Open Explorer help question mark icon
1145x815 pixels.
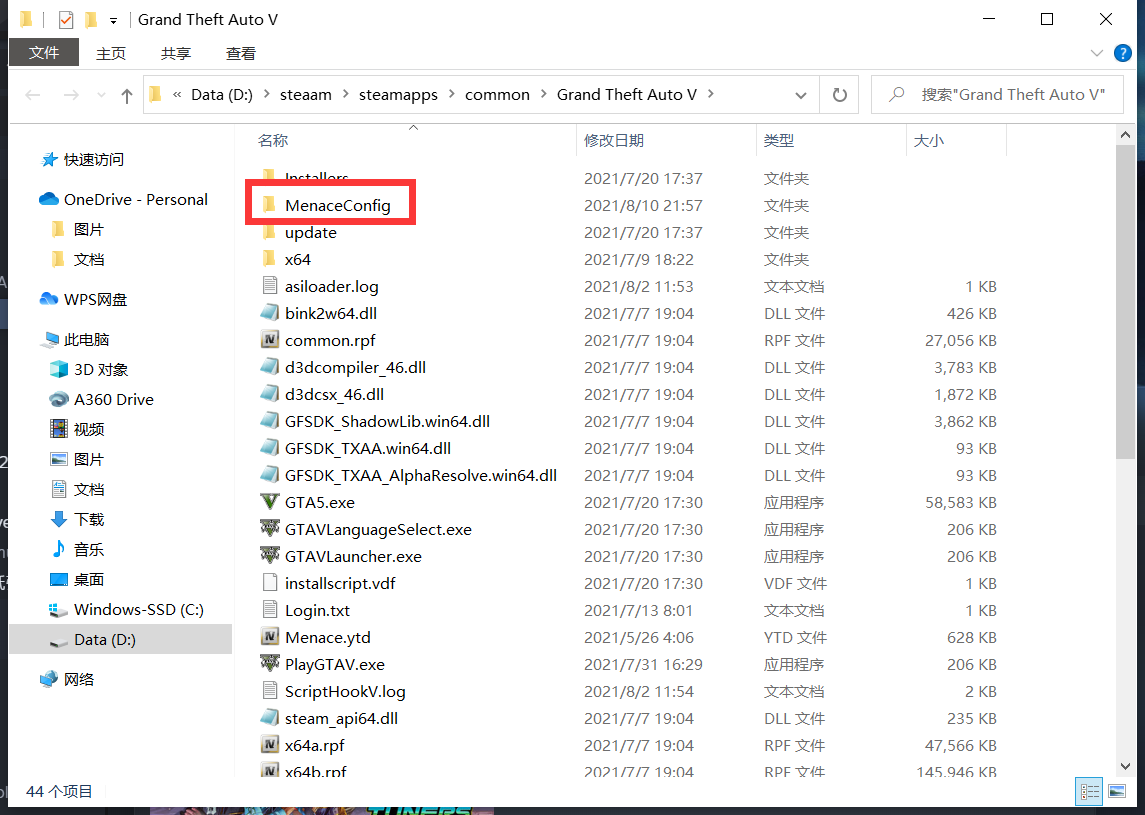coord(1122,53)
